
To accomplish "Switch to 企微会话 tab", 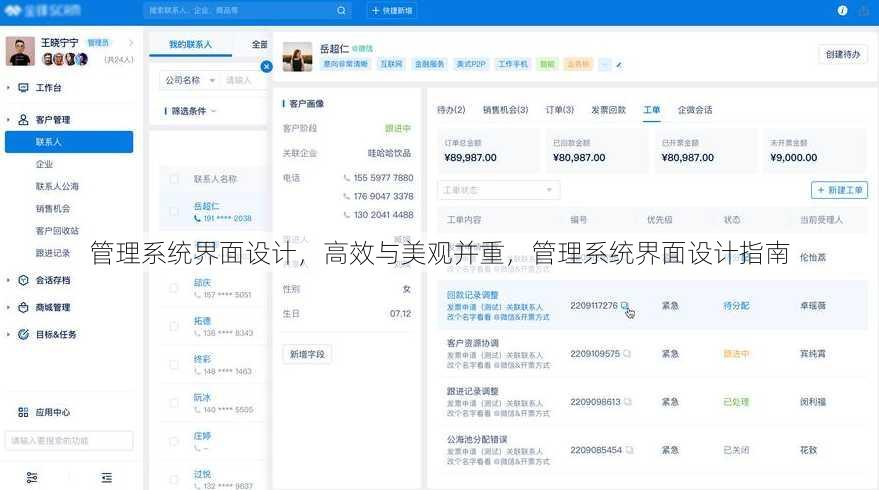I will (x=695, y=110).
